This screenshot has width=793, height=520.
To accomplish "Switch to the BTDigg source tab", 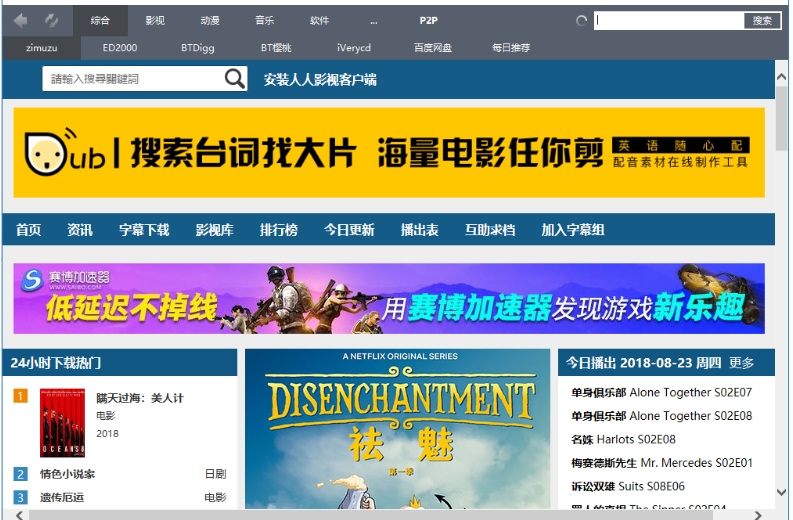I will coord(198,48).
